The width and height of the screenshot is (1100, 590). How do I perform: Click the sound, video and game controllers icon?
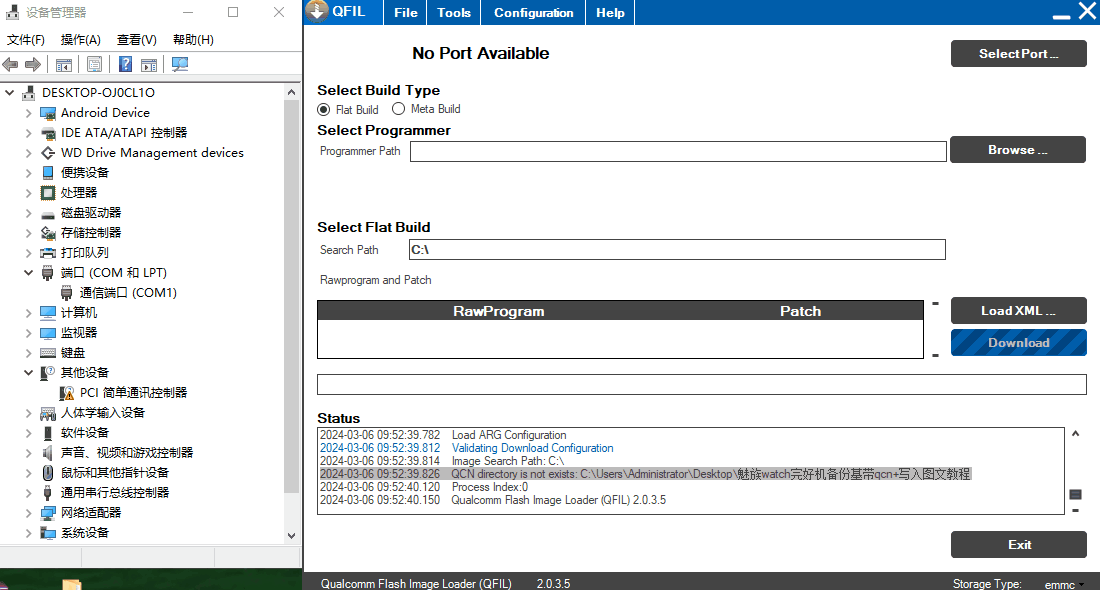coord(48,453)
